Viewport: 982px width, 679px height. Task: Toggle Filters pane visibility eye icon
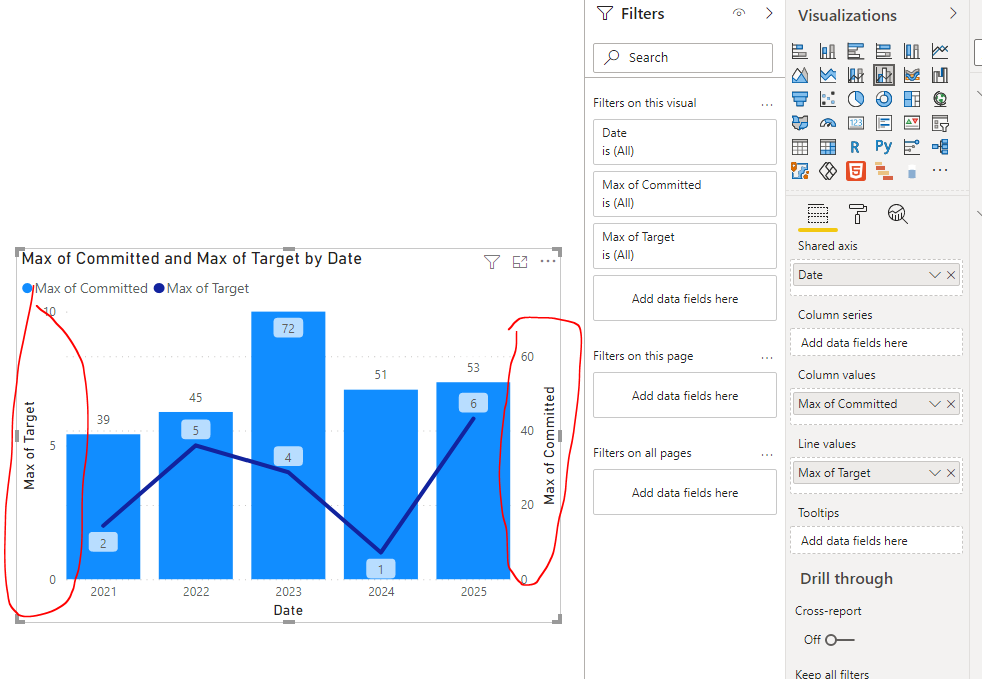click(x=739, y=13)
